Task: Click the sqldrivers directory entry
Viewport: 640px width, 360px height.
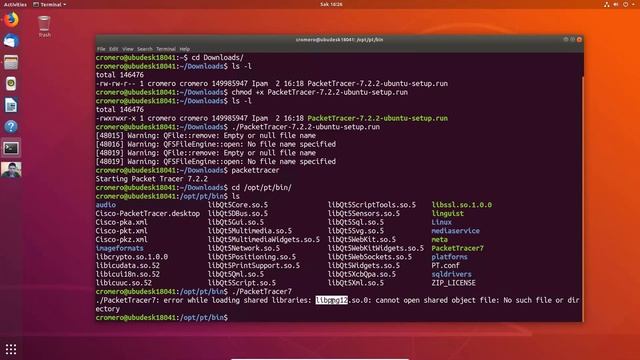Action: pyautogui.click(x=451, y=274)
